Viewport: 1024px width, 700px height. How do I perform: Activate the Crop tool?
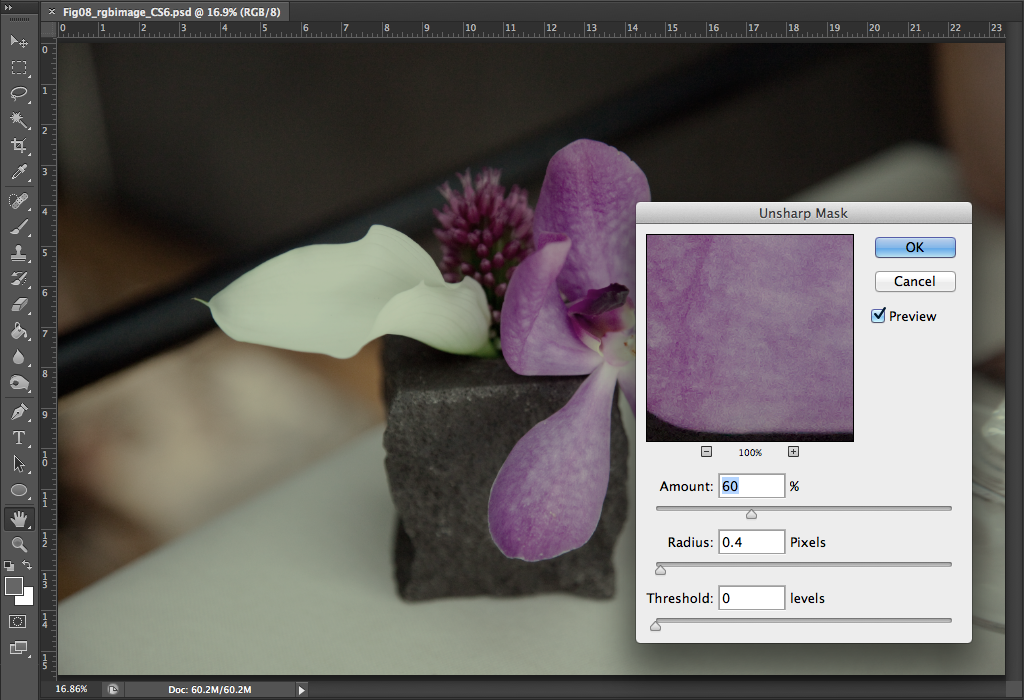pos(18,147)
